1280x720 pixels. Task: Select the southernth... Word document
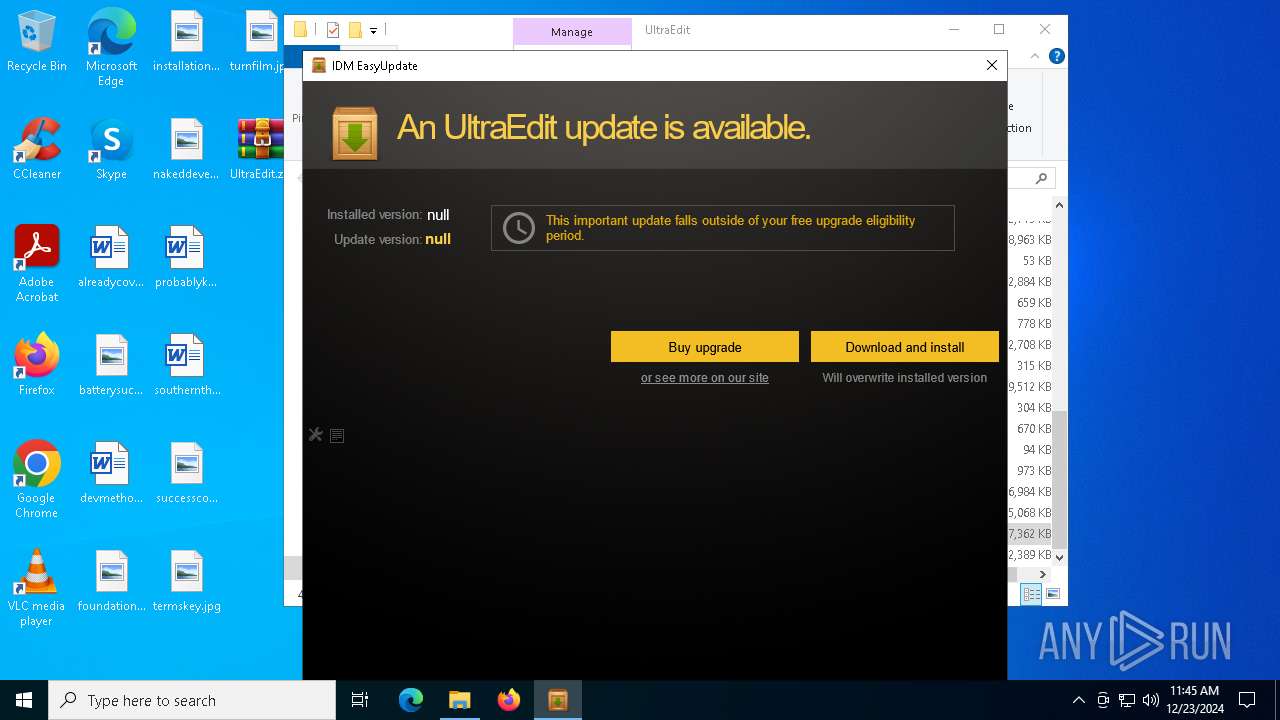coord(186,364)
